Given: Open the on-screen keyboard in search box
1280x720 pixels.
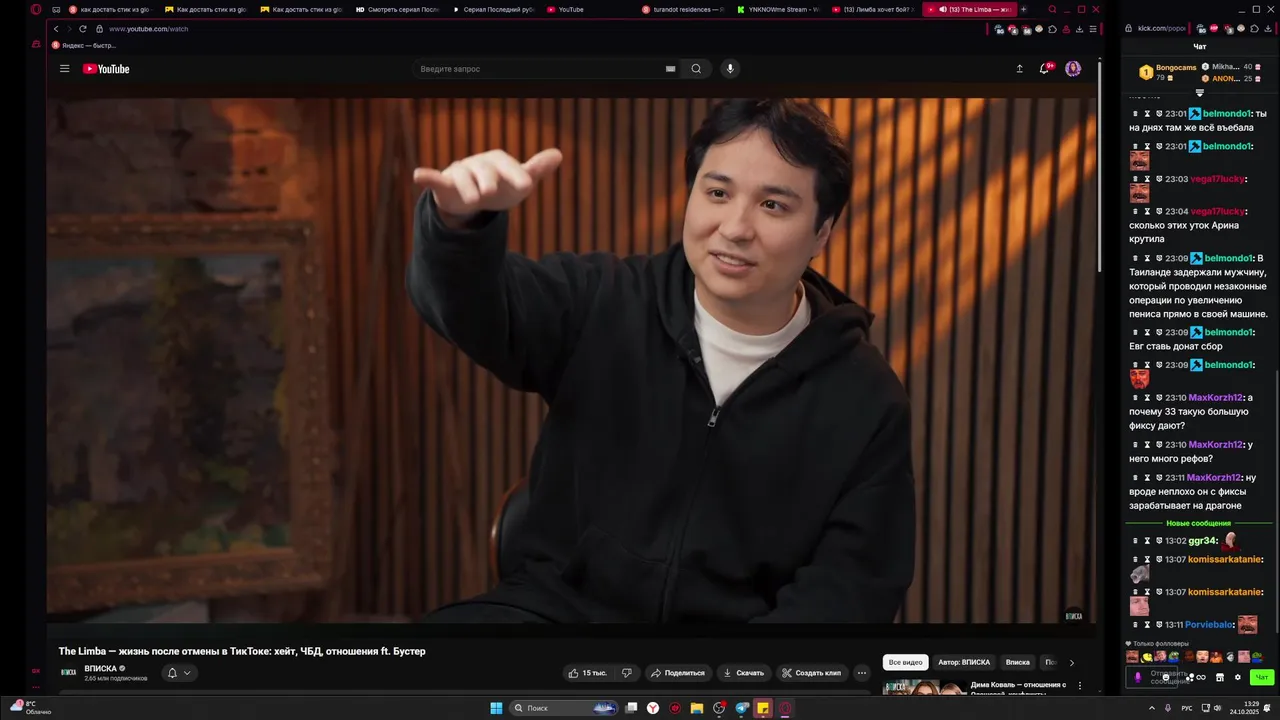Looking at the screenshot, I should pos(670,69).
